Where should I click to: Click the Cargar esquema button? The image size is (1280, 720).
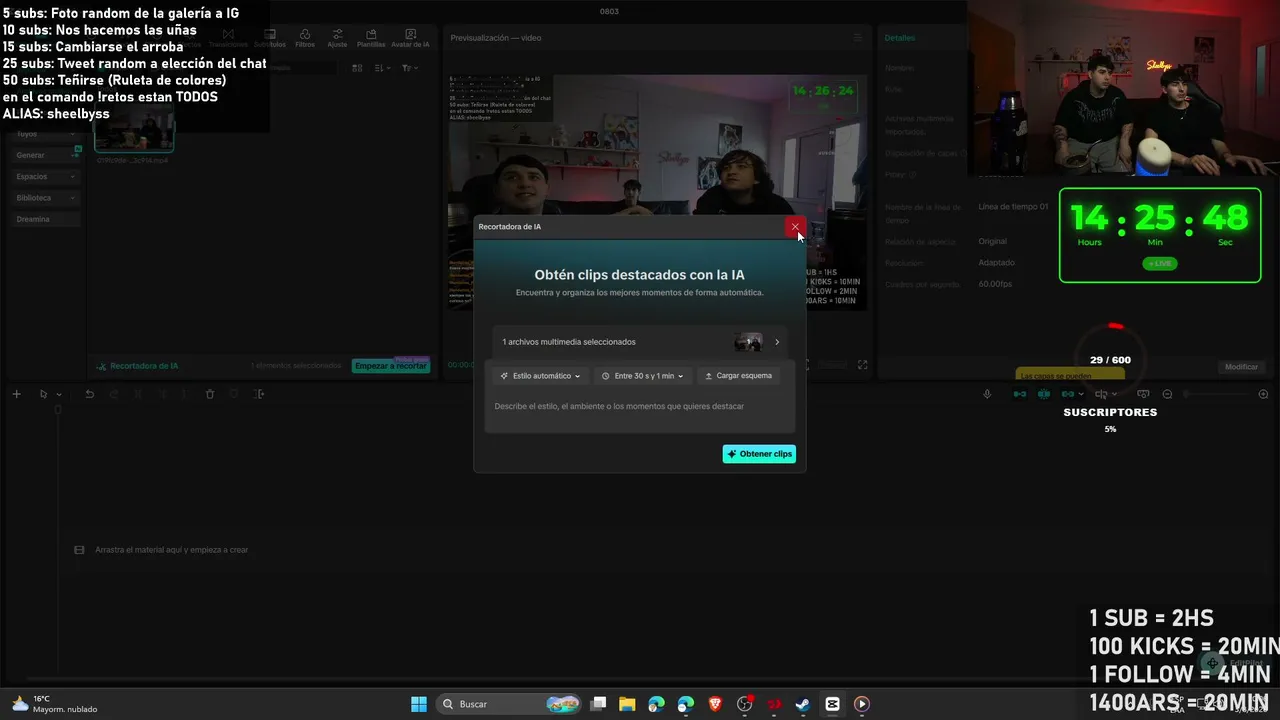click(x=739, y=376)
